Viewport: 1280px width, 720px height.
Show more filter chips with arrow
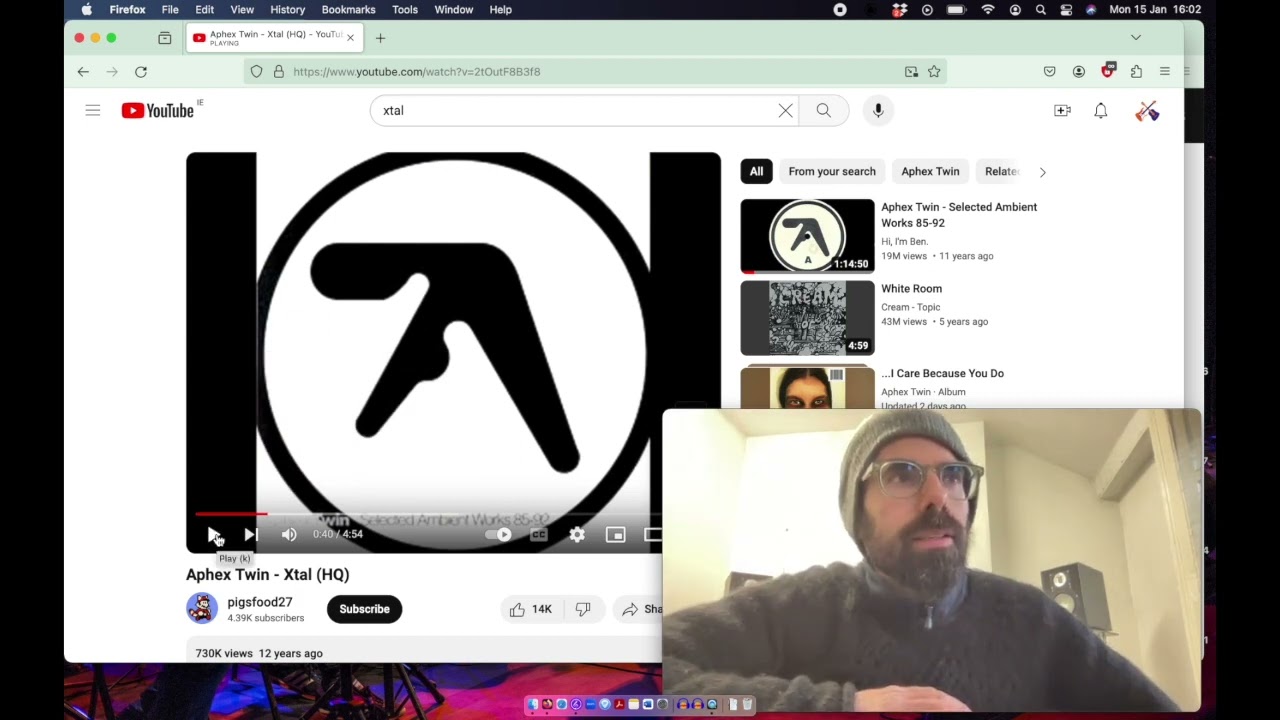pyautogui.click(x=1042, y=172)
